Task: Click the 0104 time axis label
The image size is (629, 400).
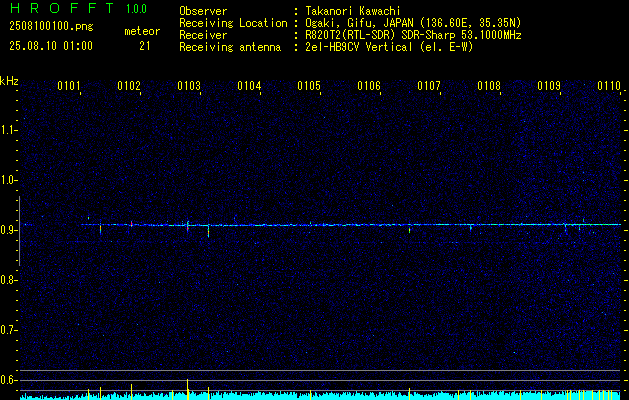Action: tap(249, 85)
